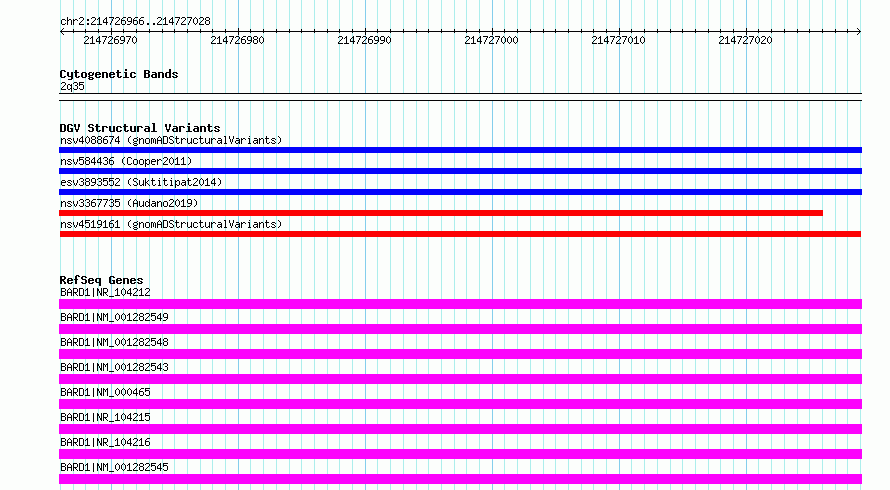Click the black cytogenetic band line 2q35
Viewport: 890px width, 490px height.
tap(460, 97)
